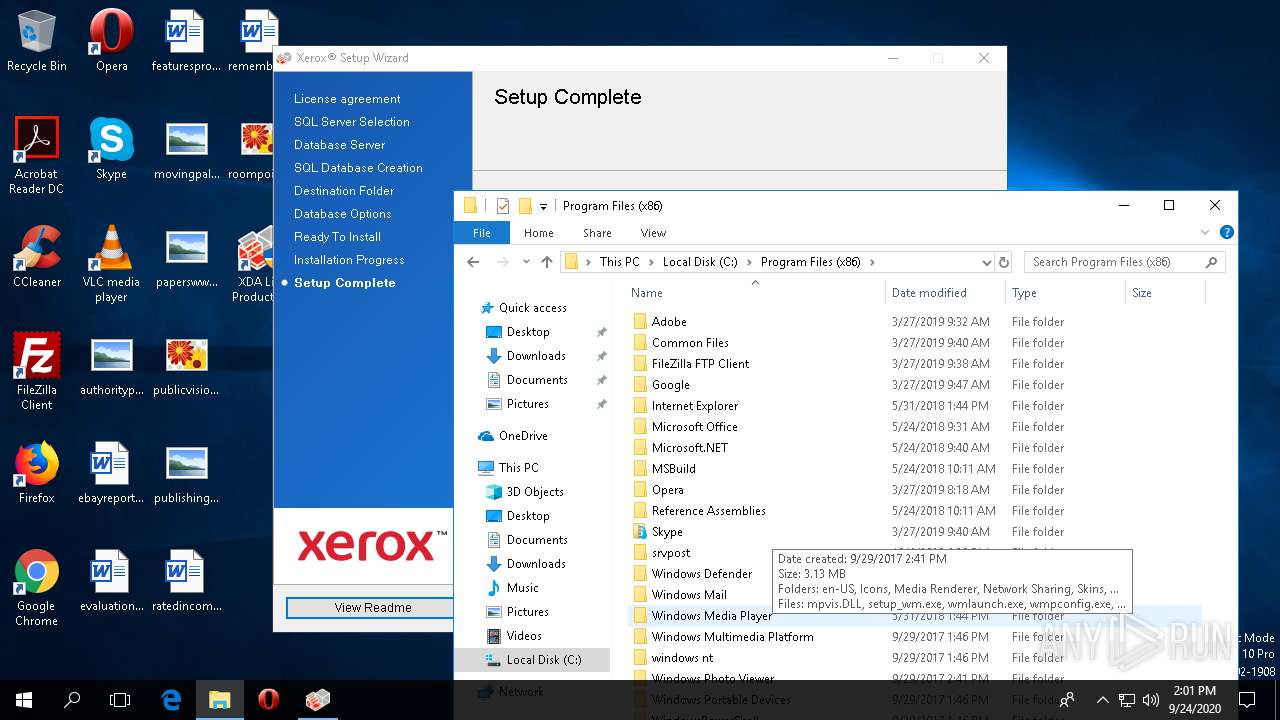
Task: Open the authorityp image file on the desktop
Action: tap(111, 365)
